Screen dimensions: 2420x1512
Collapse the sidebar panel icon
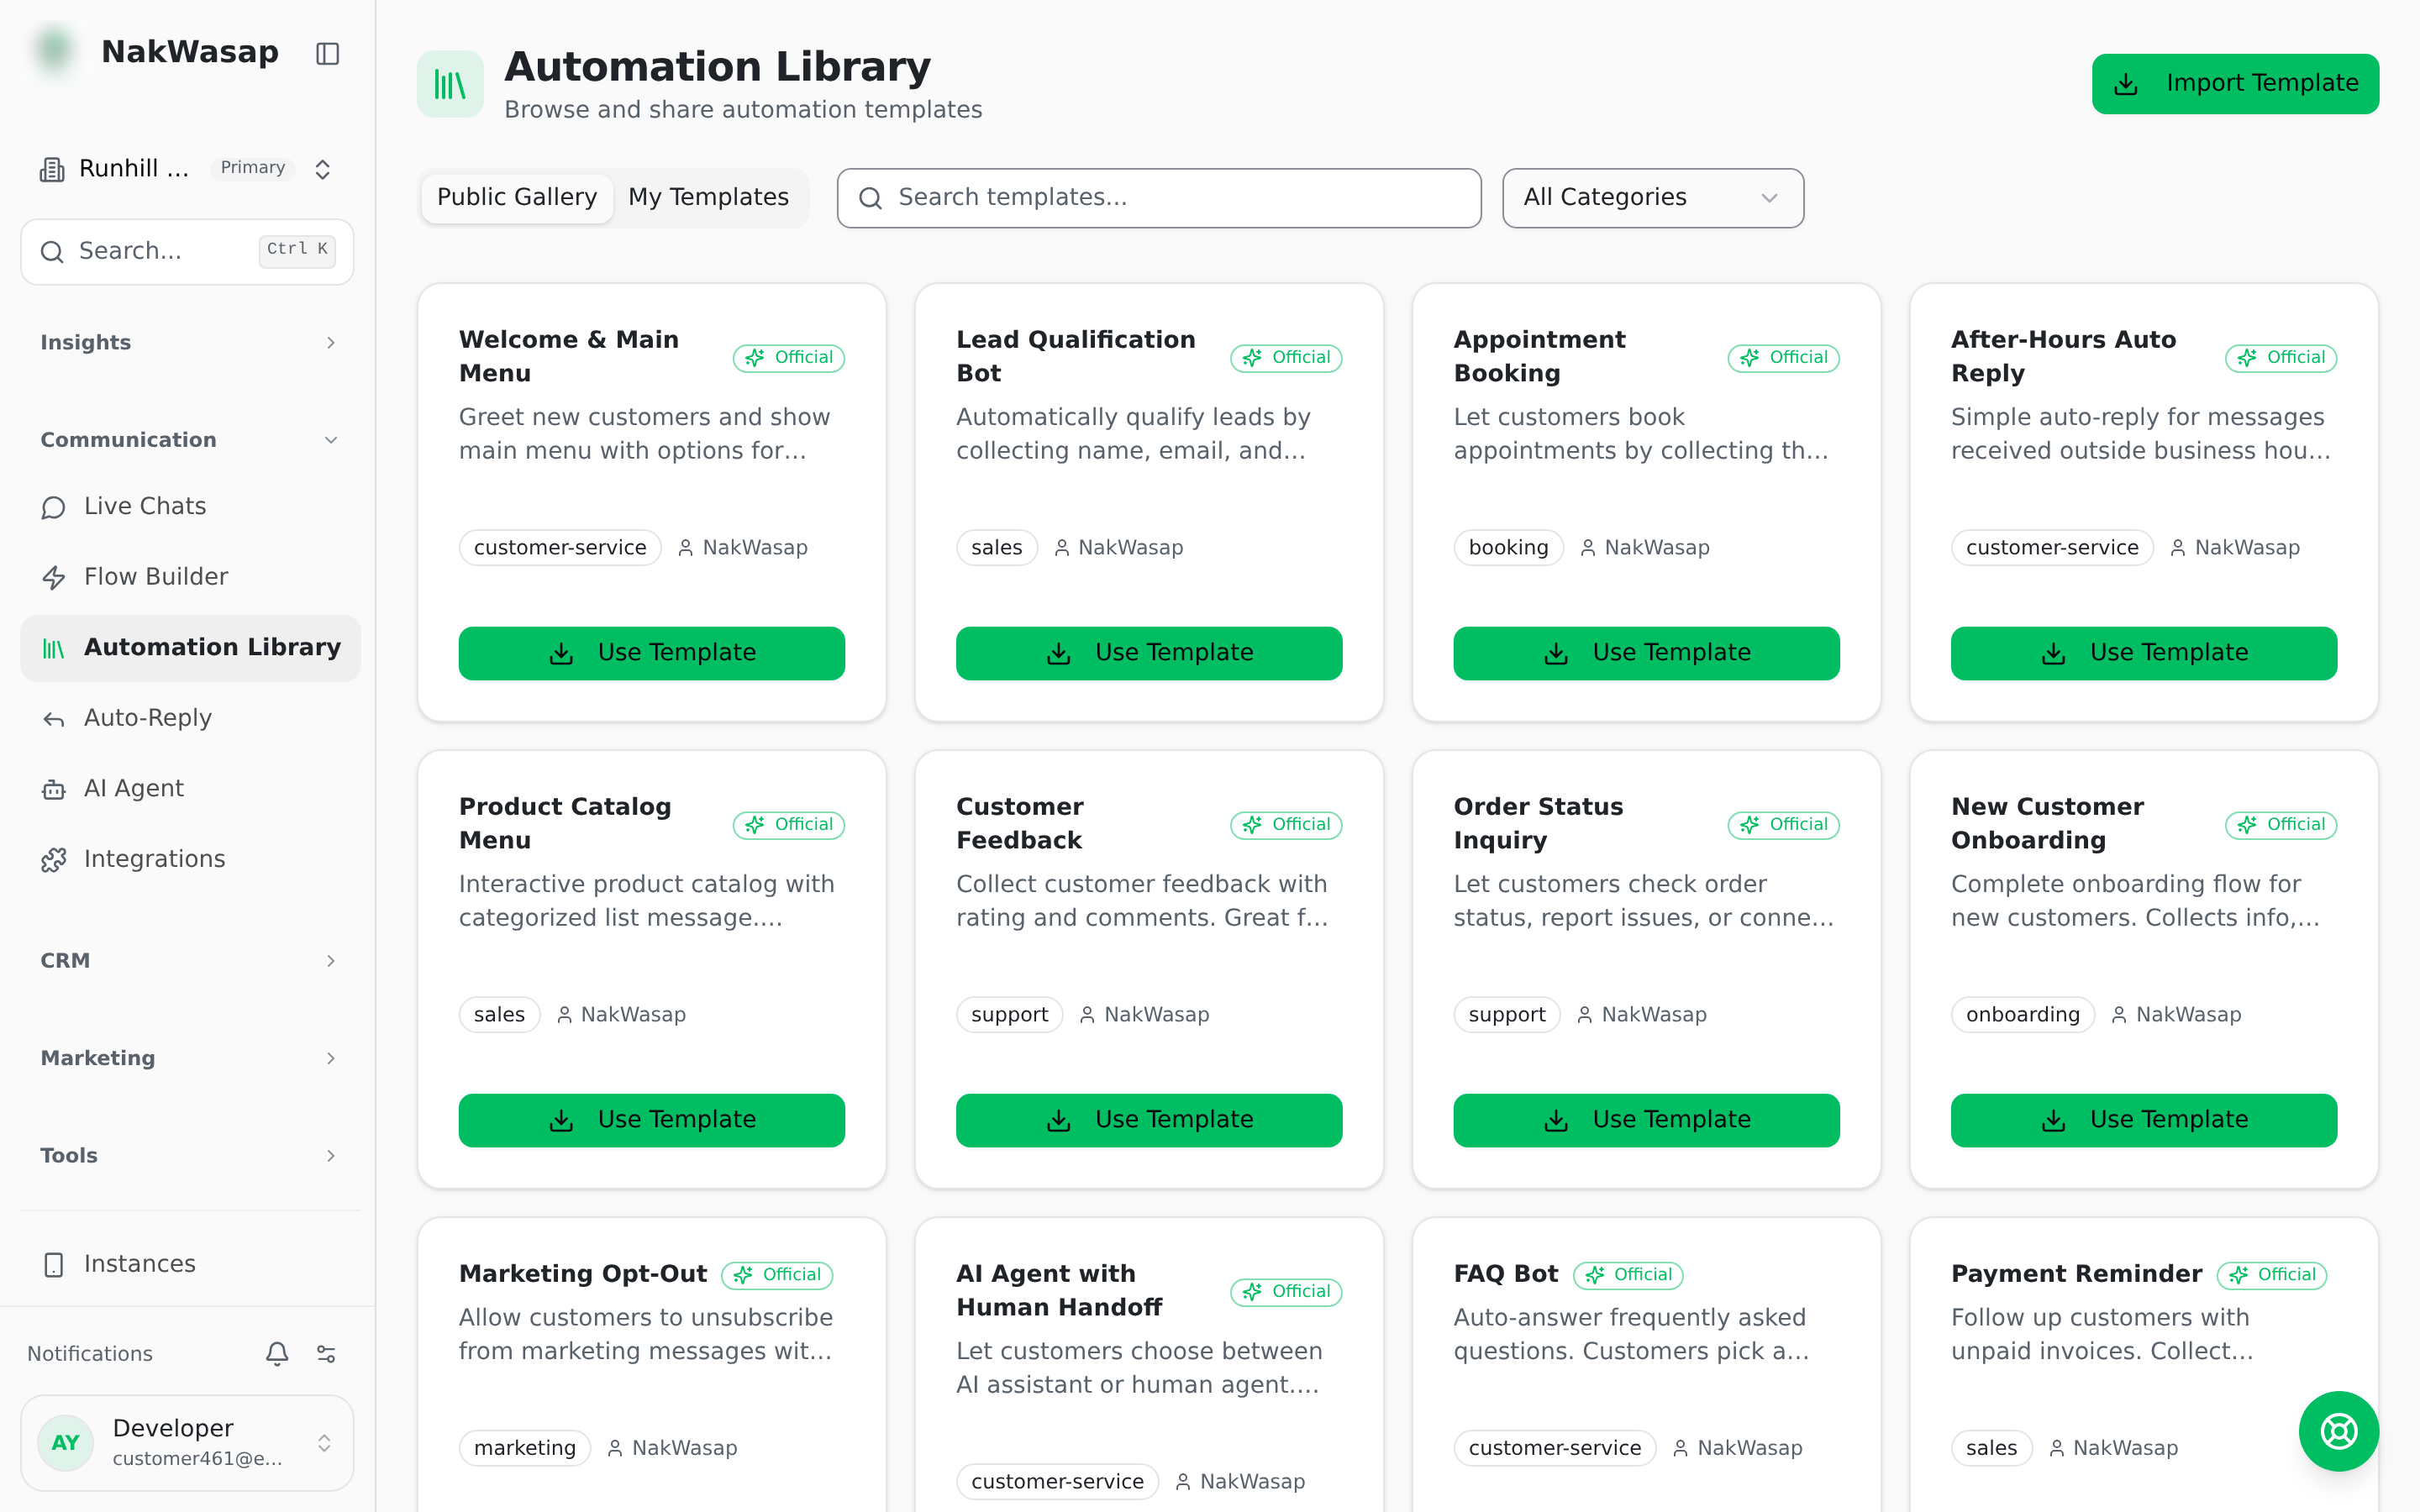click(327, 53)
